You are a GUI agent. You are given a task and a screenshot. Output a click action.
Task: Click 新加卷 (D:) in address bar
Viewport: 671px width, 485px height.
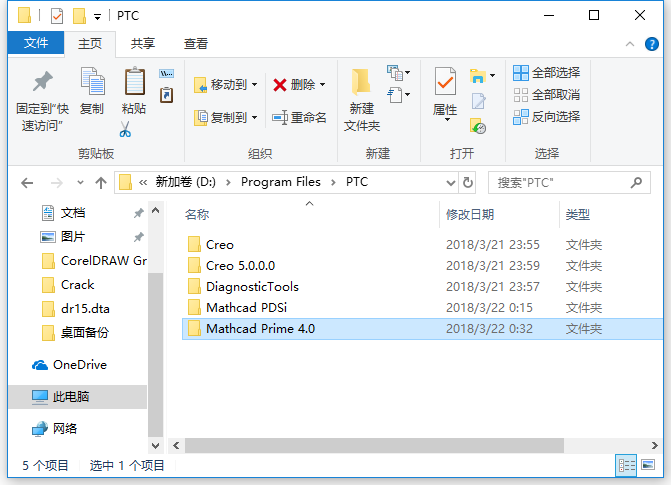pos(186,182)
